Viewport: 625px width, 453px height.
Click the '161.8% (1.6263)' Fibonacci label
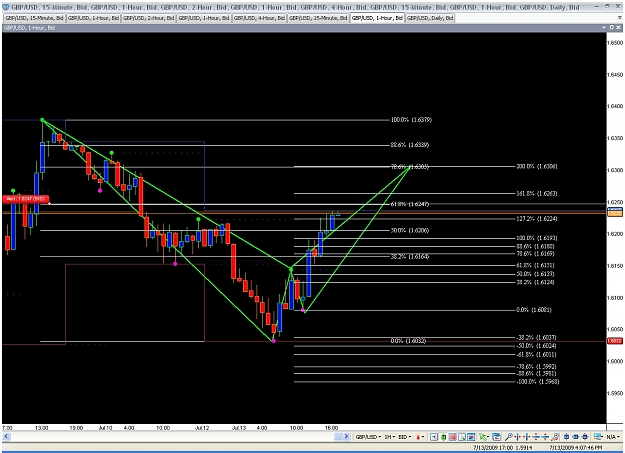tap(537, 193)
